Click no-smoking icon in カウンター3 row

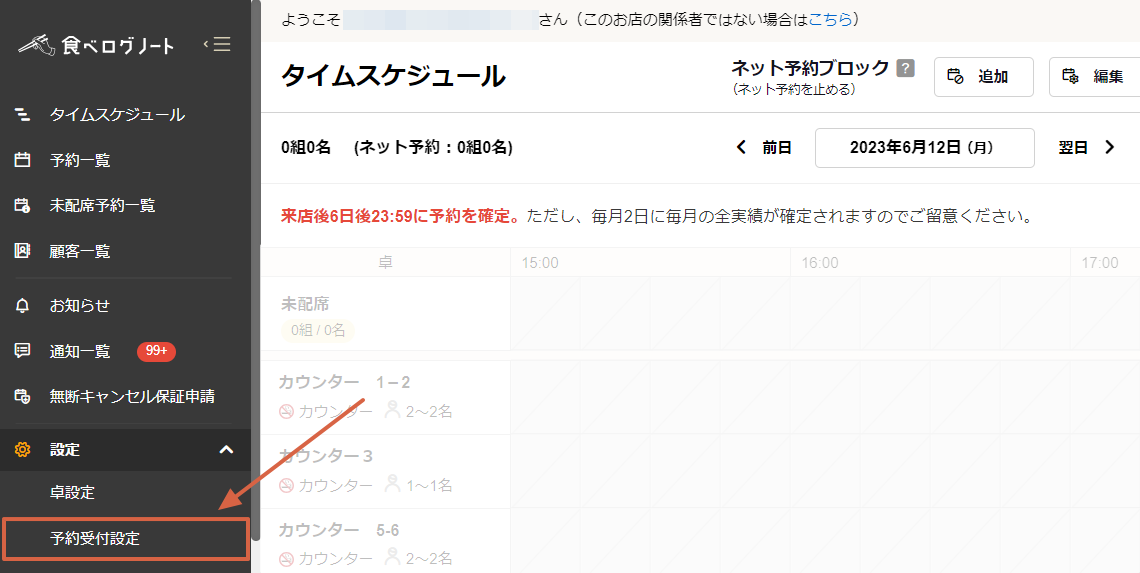click(x=286, y=485)
